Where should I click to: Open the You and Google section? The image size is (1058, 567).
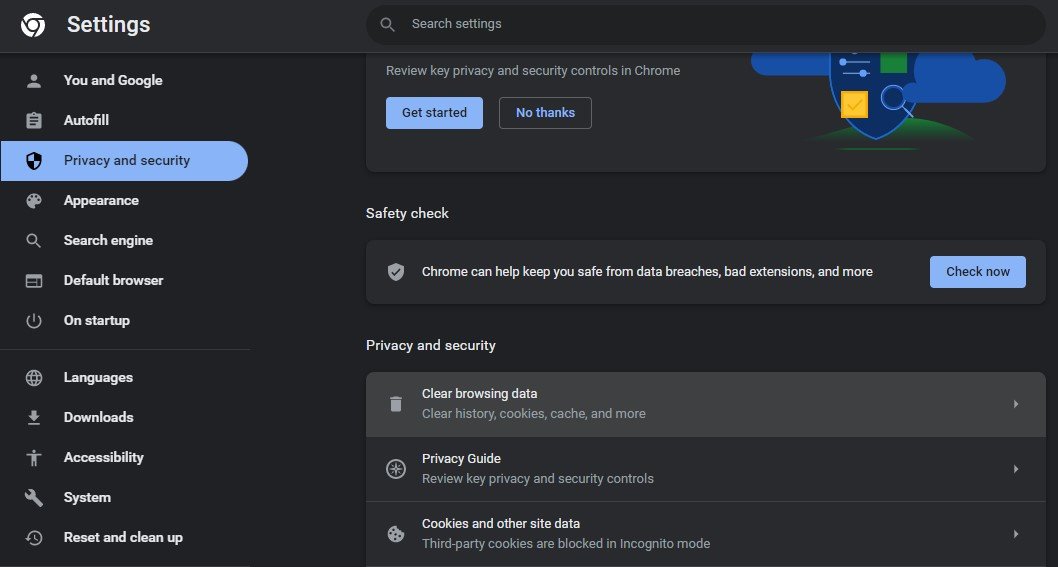124,80
